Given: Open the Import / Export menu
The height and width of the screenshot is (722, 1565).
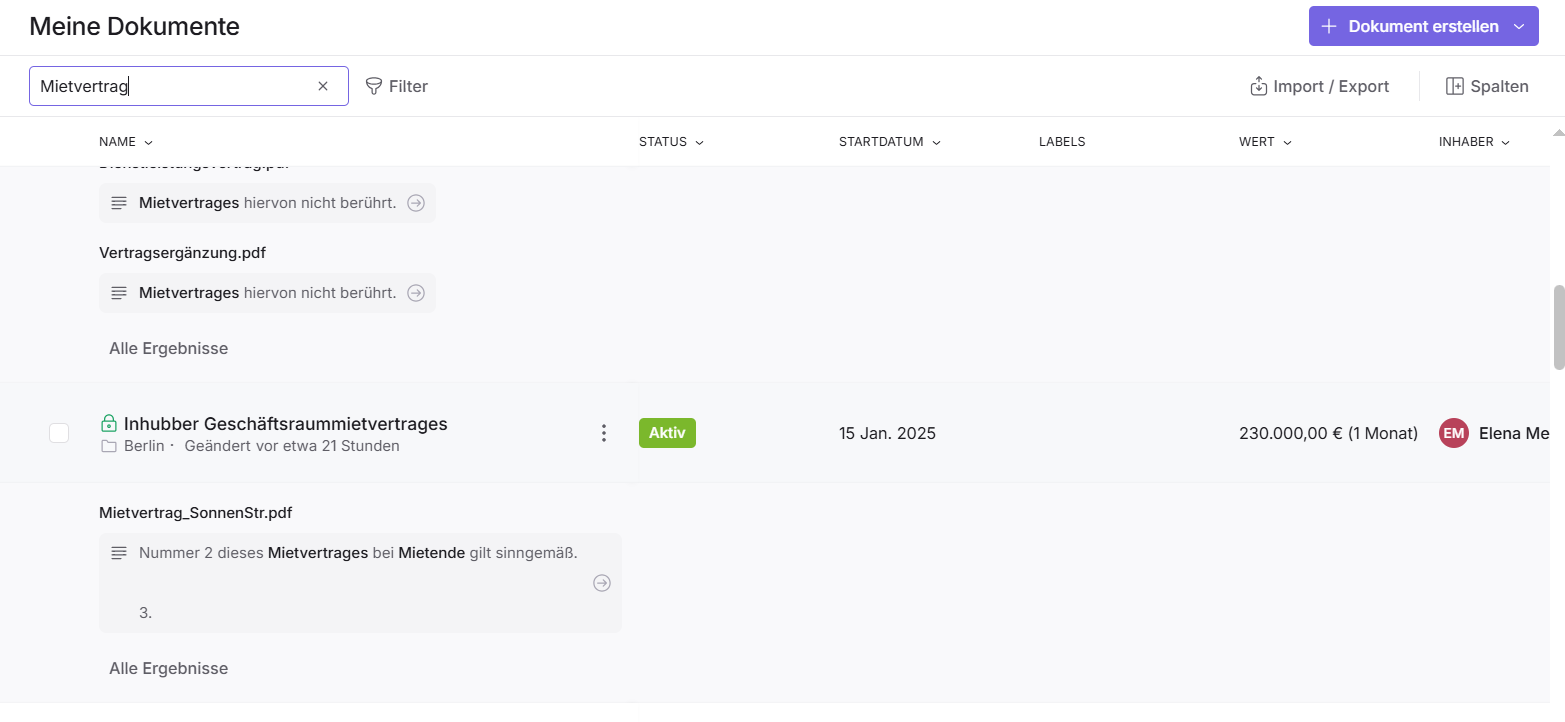Looking at the screenshot, I should [x=1319, y=86].
